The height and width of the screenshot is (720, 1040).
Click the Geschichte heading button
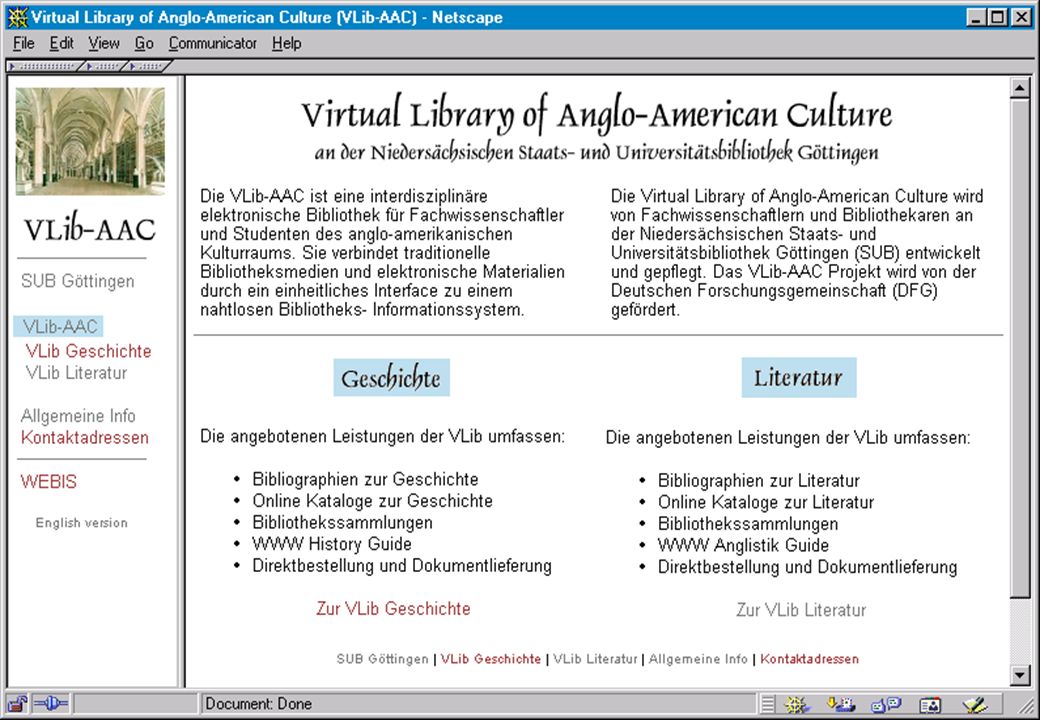391,378
